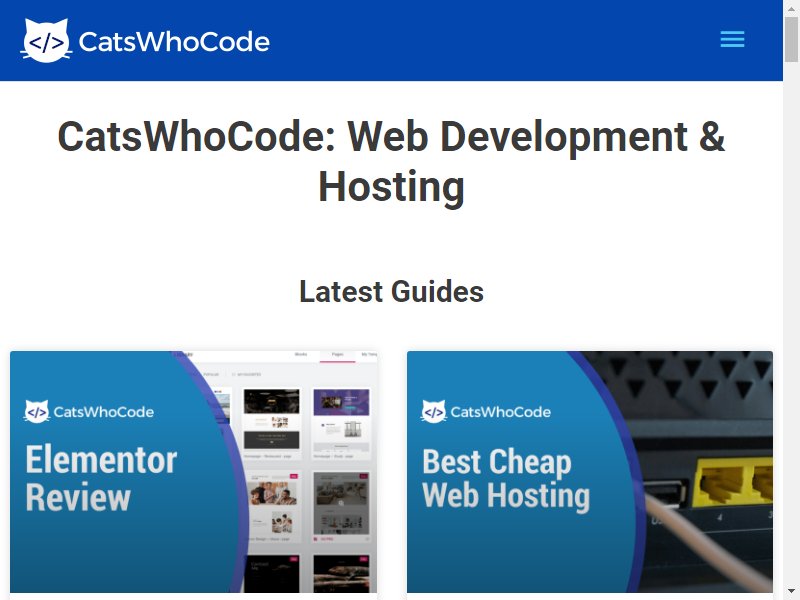Open the hamburger navigation menu

[732, 39]
